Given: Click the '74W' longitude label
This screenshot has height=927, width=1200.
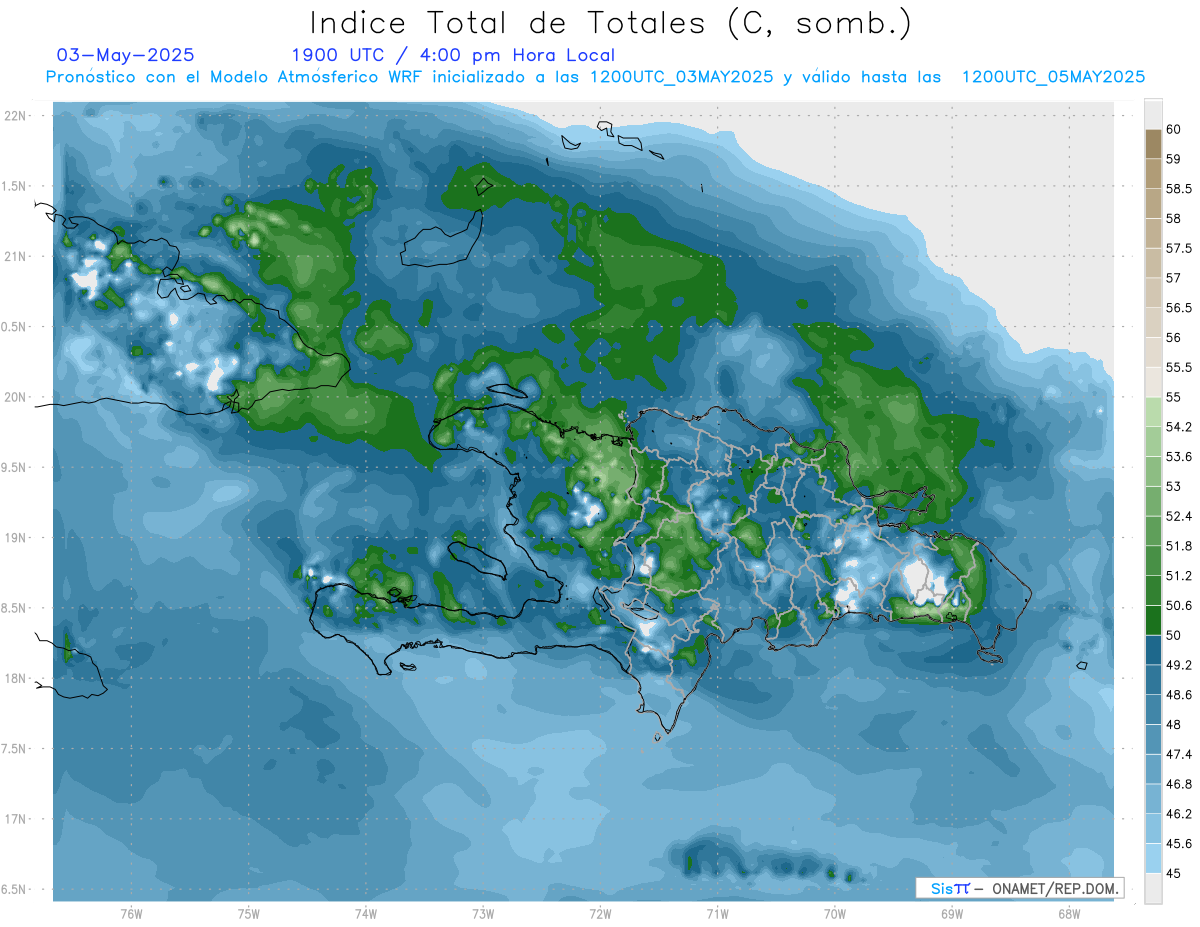Looking at the screenshot, I should click(366, 913).
